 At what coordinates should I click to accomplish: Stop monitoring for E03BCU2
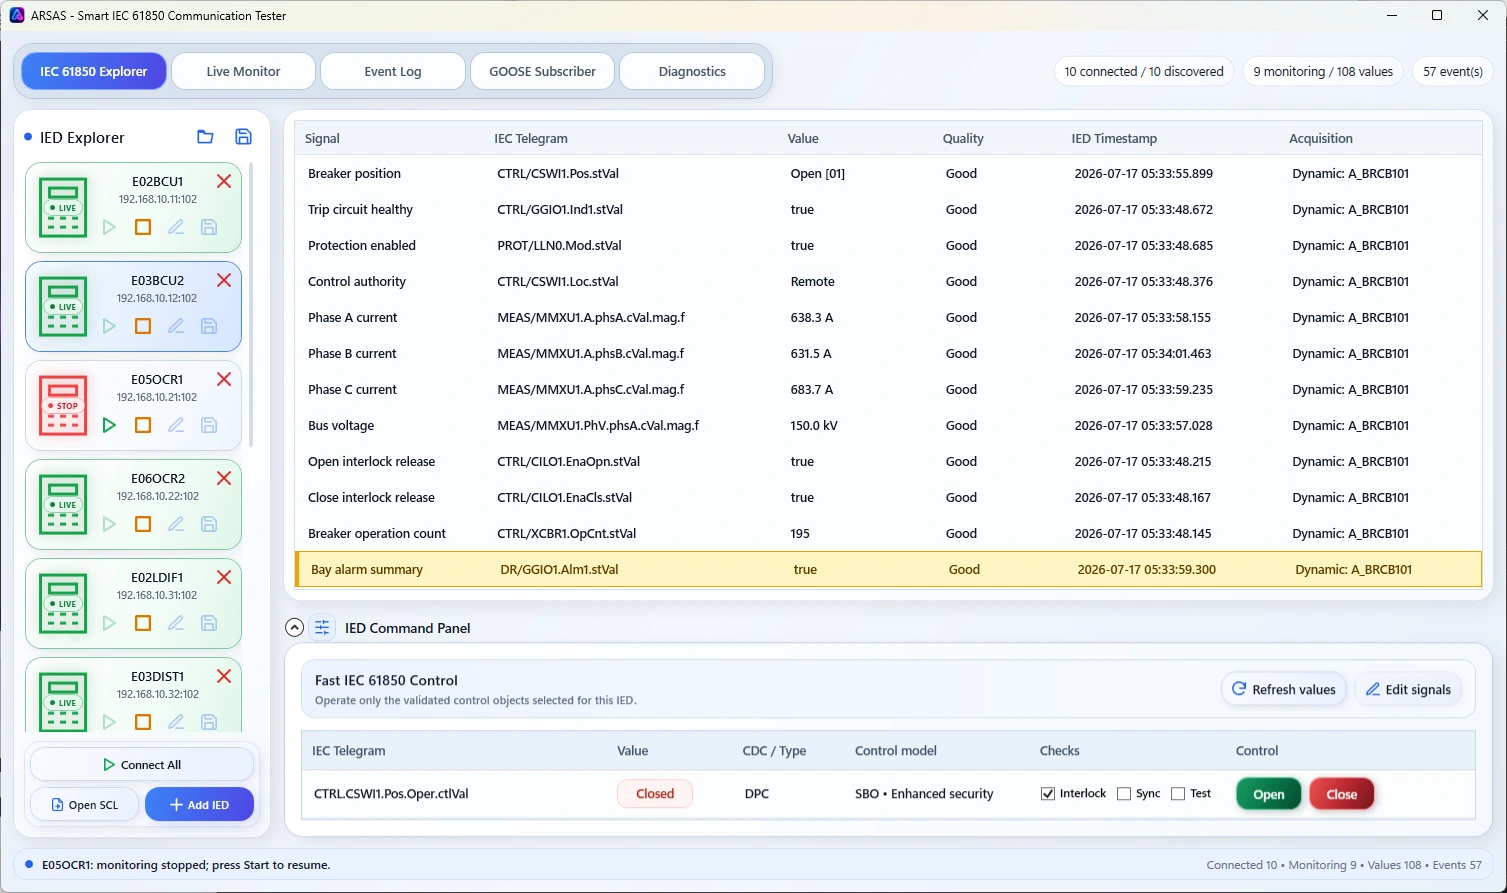pyautogui.click(x=143, y=326)
